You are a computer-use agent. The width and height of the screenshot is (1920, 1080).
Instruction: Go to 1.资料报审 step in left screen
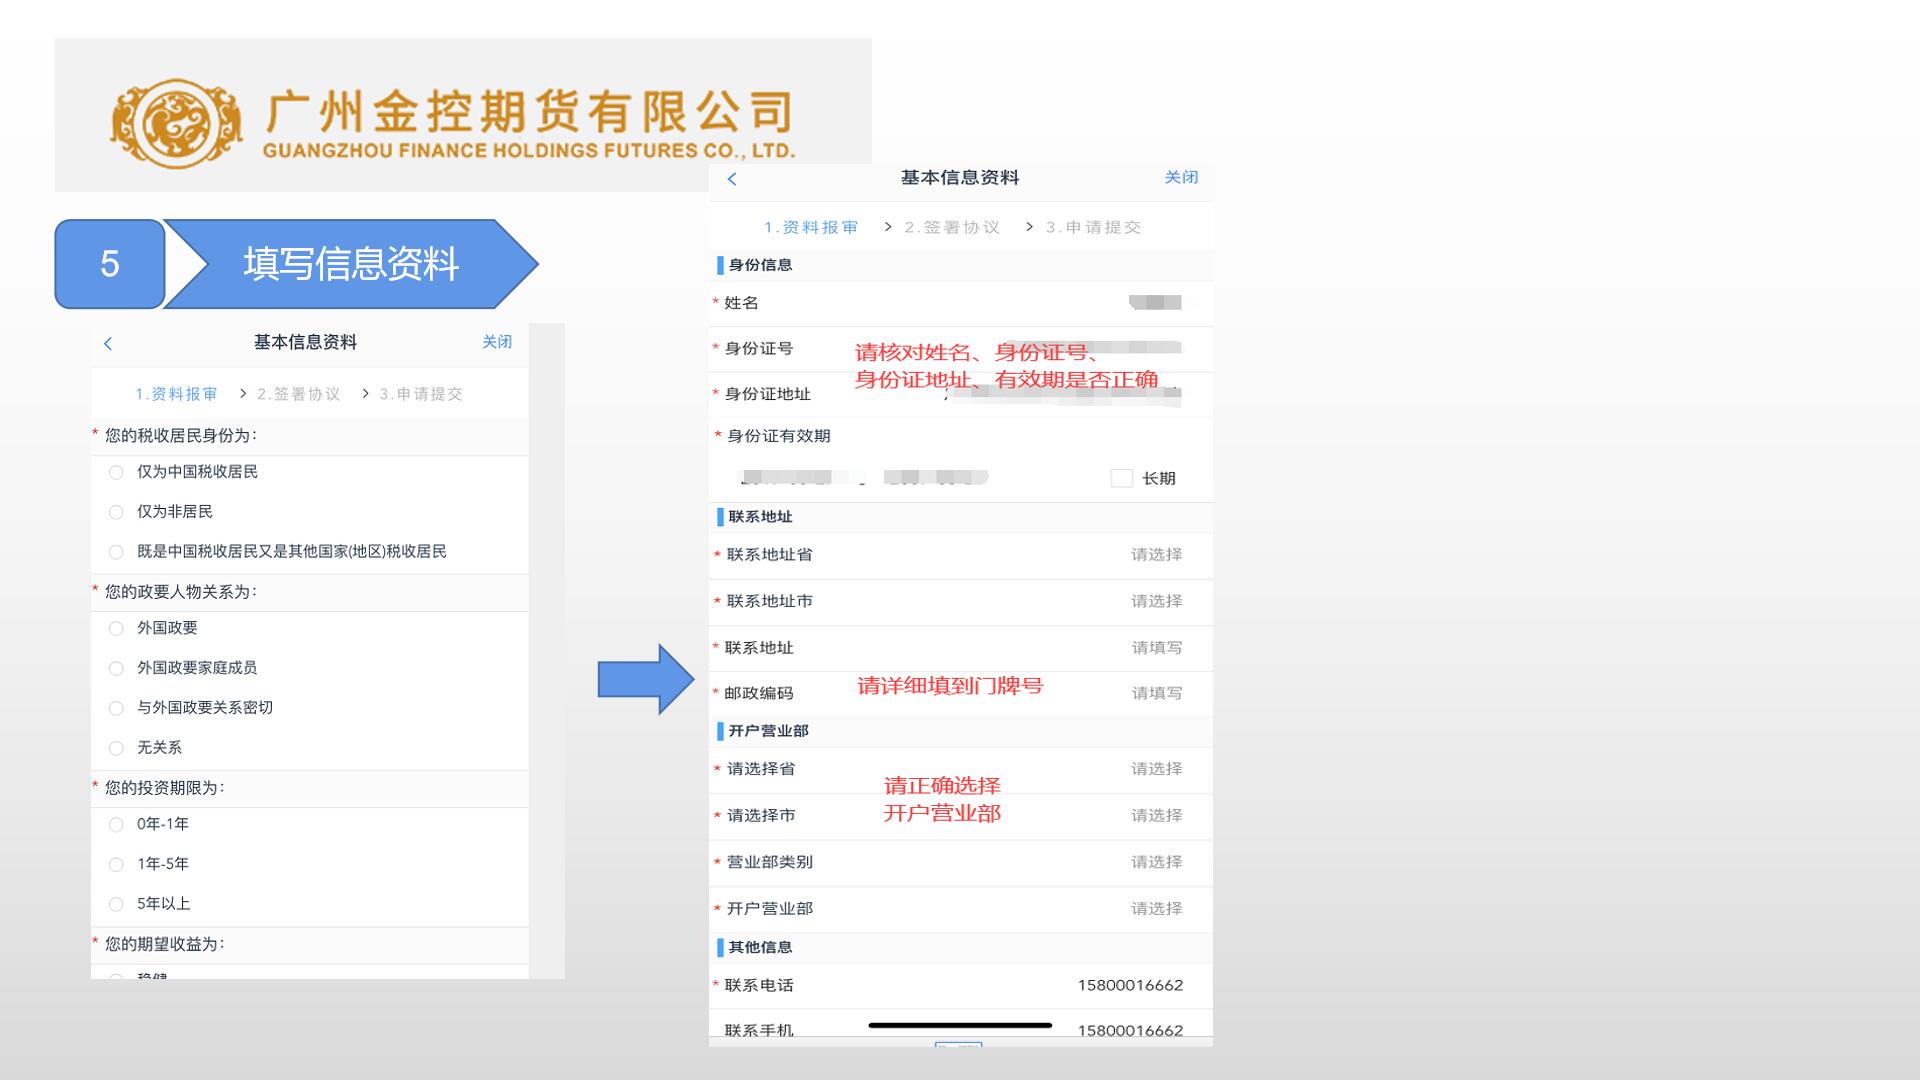click(x=176, y=394)
